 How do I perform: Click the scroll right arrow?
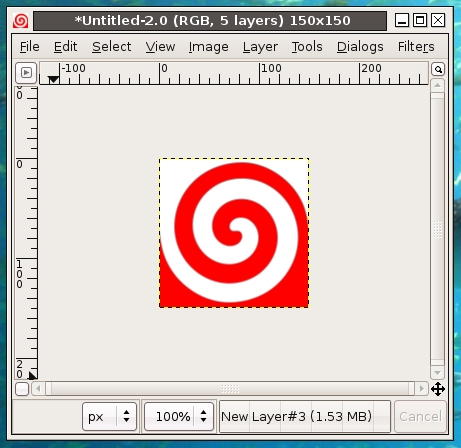click(421, 389)
